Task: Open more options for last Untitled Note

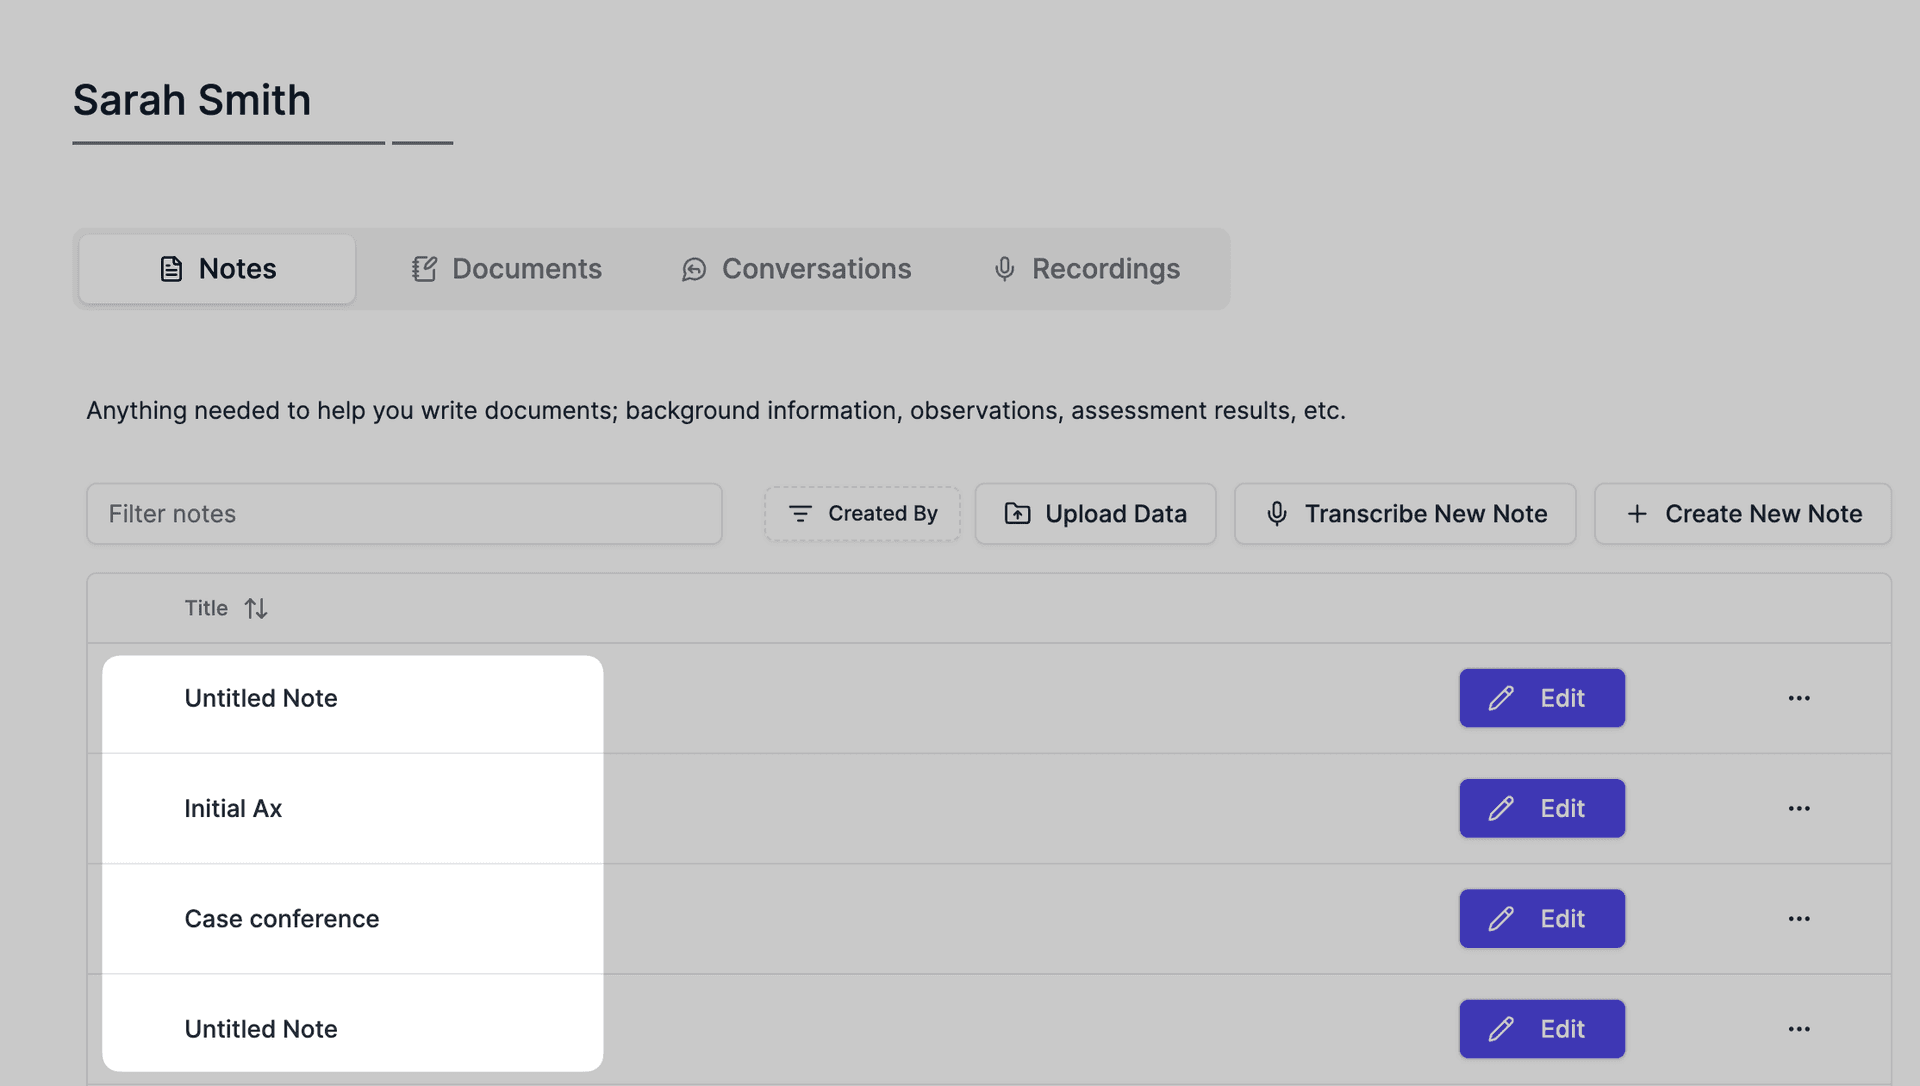Action: click(x=1799, y=1029)
